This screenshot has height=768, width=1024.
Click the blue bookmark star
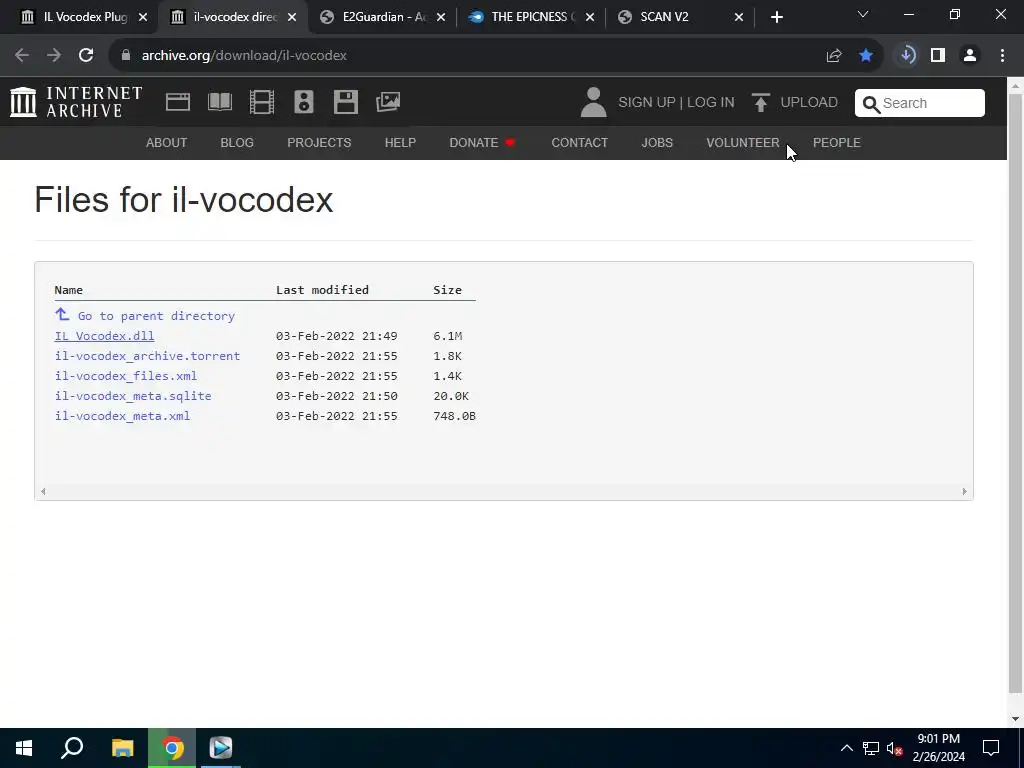(866, 56)
